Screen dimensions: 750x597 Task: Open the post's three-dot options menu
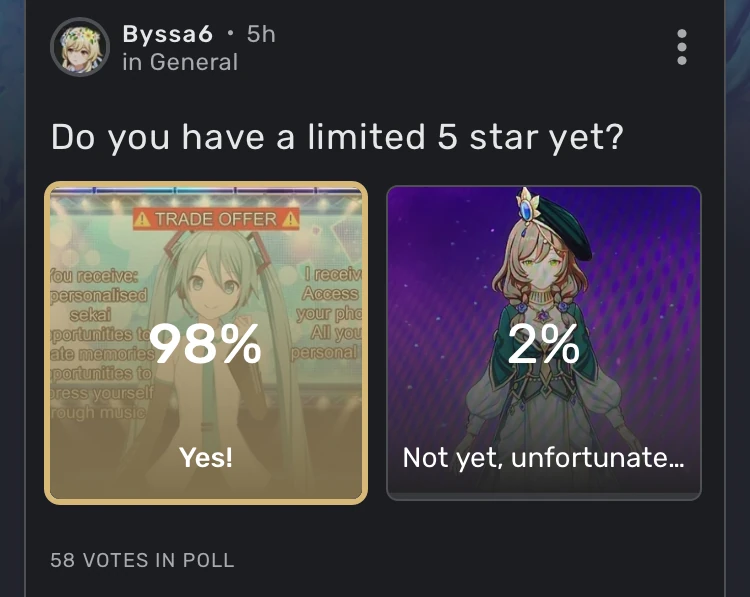pyautogui.click(x=682, y=47)
